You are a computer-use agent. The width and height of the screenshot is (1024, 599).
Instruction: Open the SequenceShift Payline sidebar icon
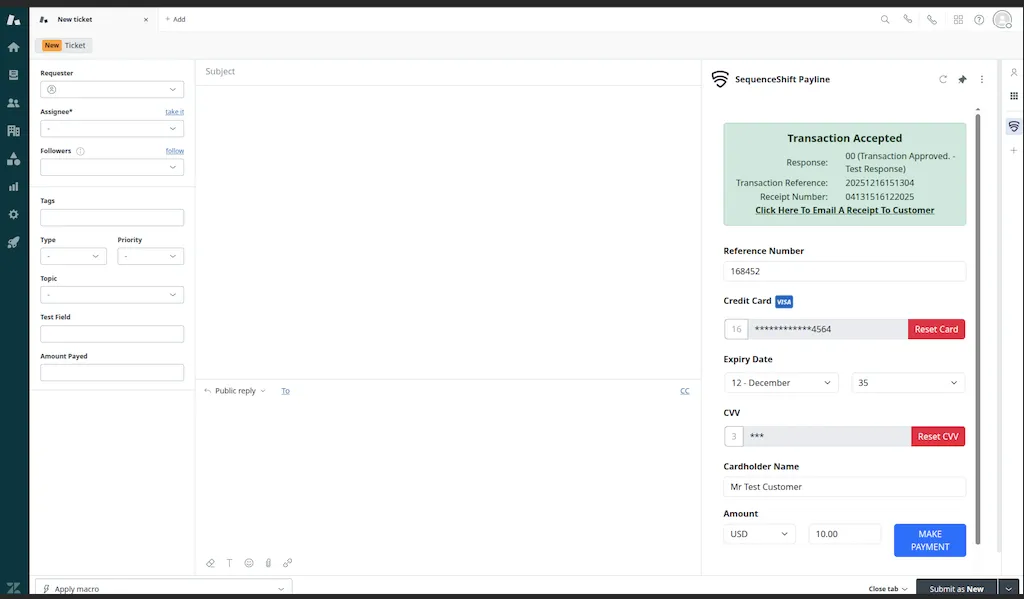[1013, 126]
